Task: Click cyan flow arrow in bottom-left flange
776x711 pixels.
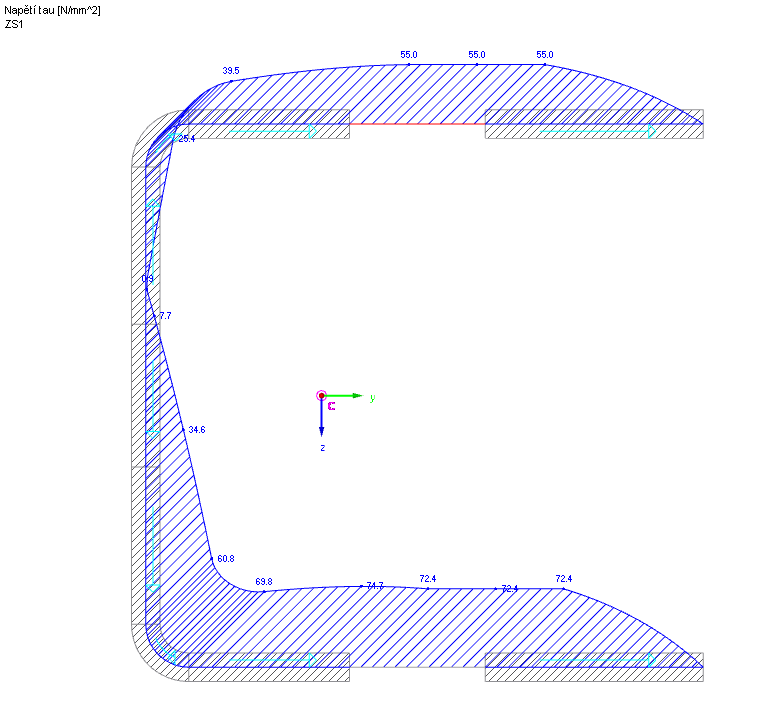Action: [x=273, y=660]
